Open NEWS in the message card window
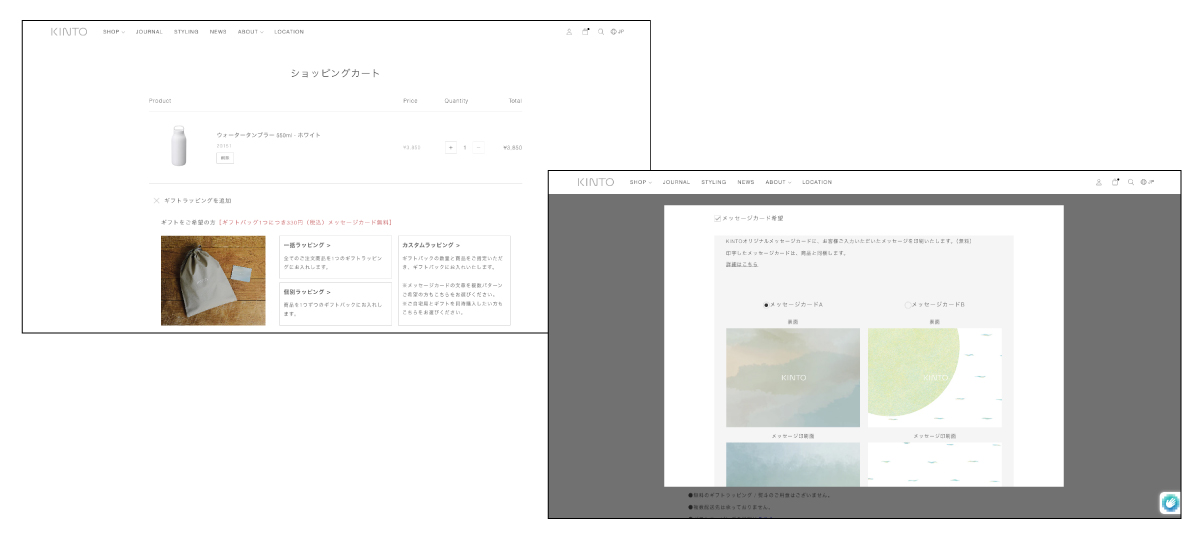Image resolution: width=1200 pixels, height=535 pixels. (x=746, y=182)
